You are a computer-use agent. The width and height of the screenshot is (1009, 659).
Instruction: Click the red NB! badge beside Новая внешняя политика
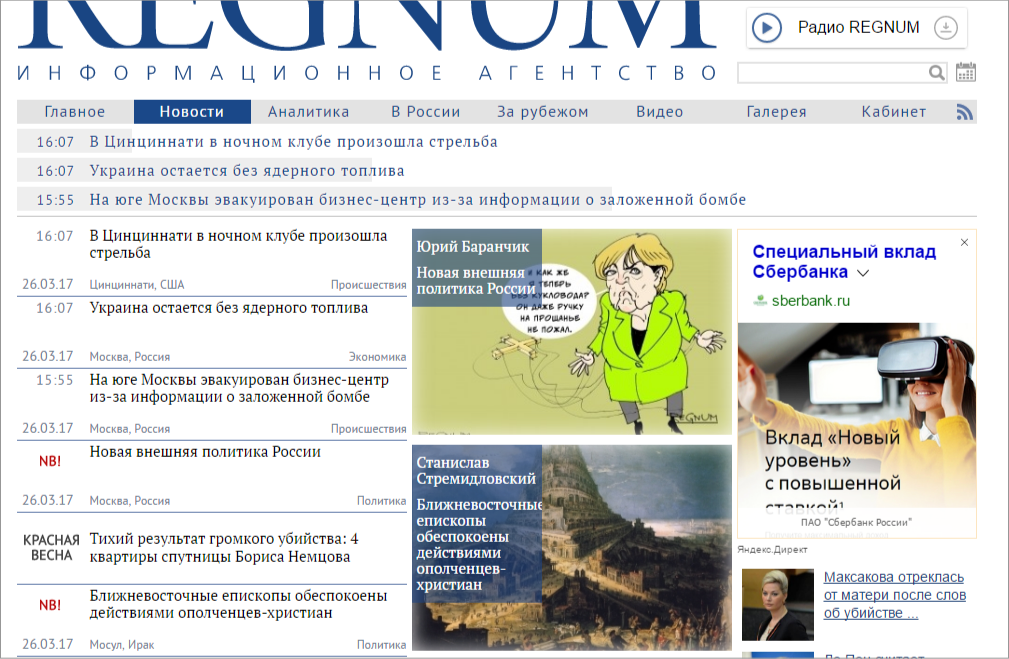[50, 461]
